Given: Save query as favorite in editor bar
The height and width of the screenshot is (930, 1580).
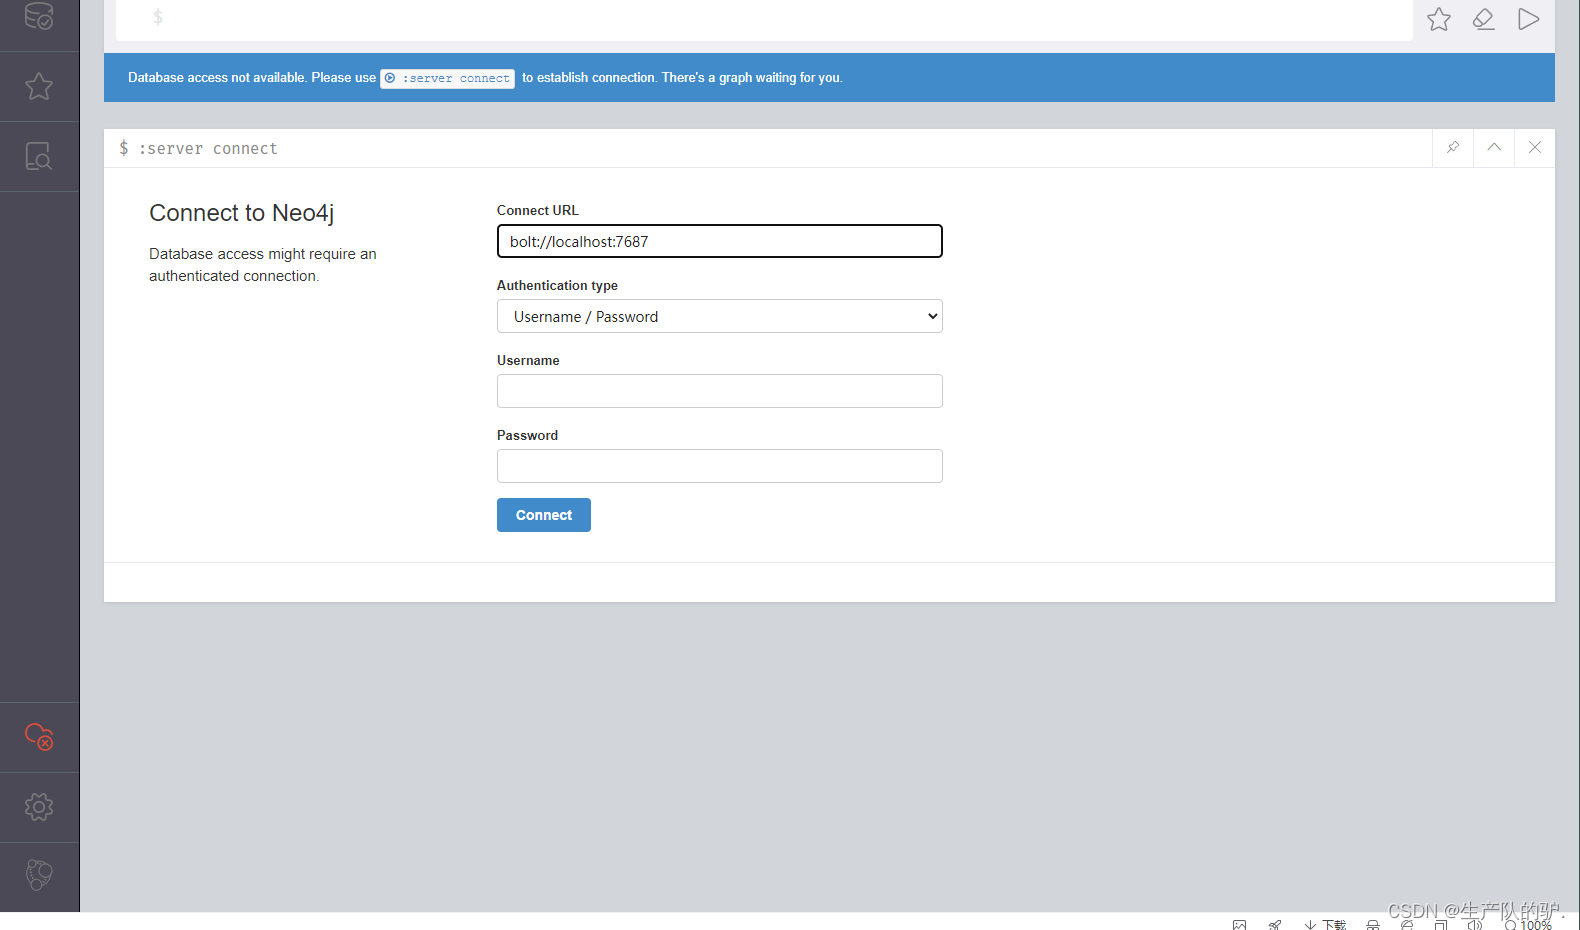Looking at the screenshot, I should 1439,19.
